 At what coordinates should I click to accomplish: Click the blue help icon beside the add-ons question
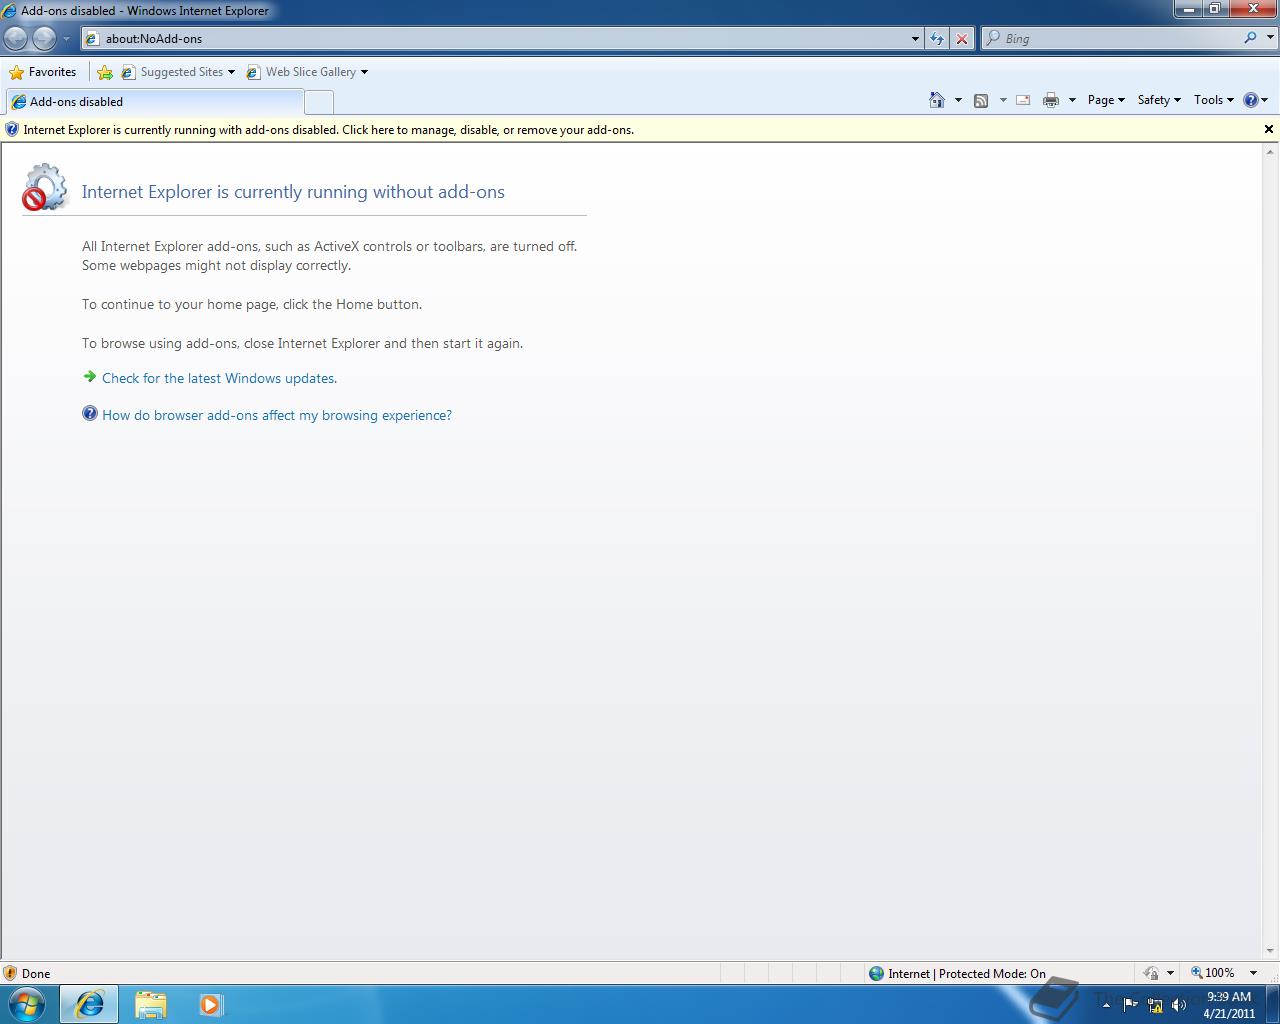[90, 413]
